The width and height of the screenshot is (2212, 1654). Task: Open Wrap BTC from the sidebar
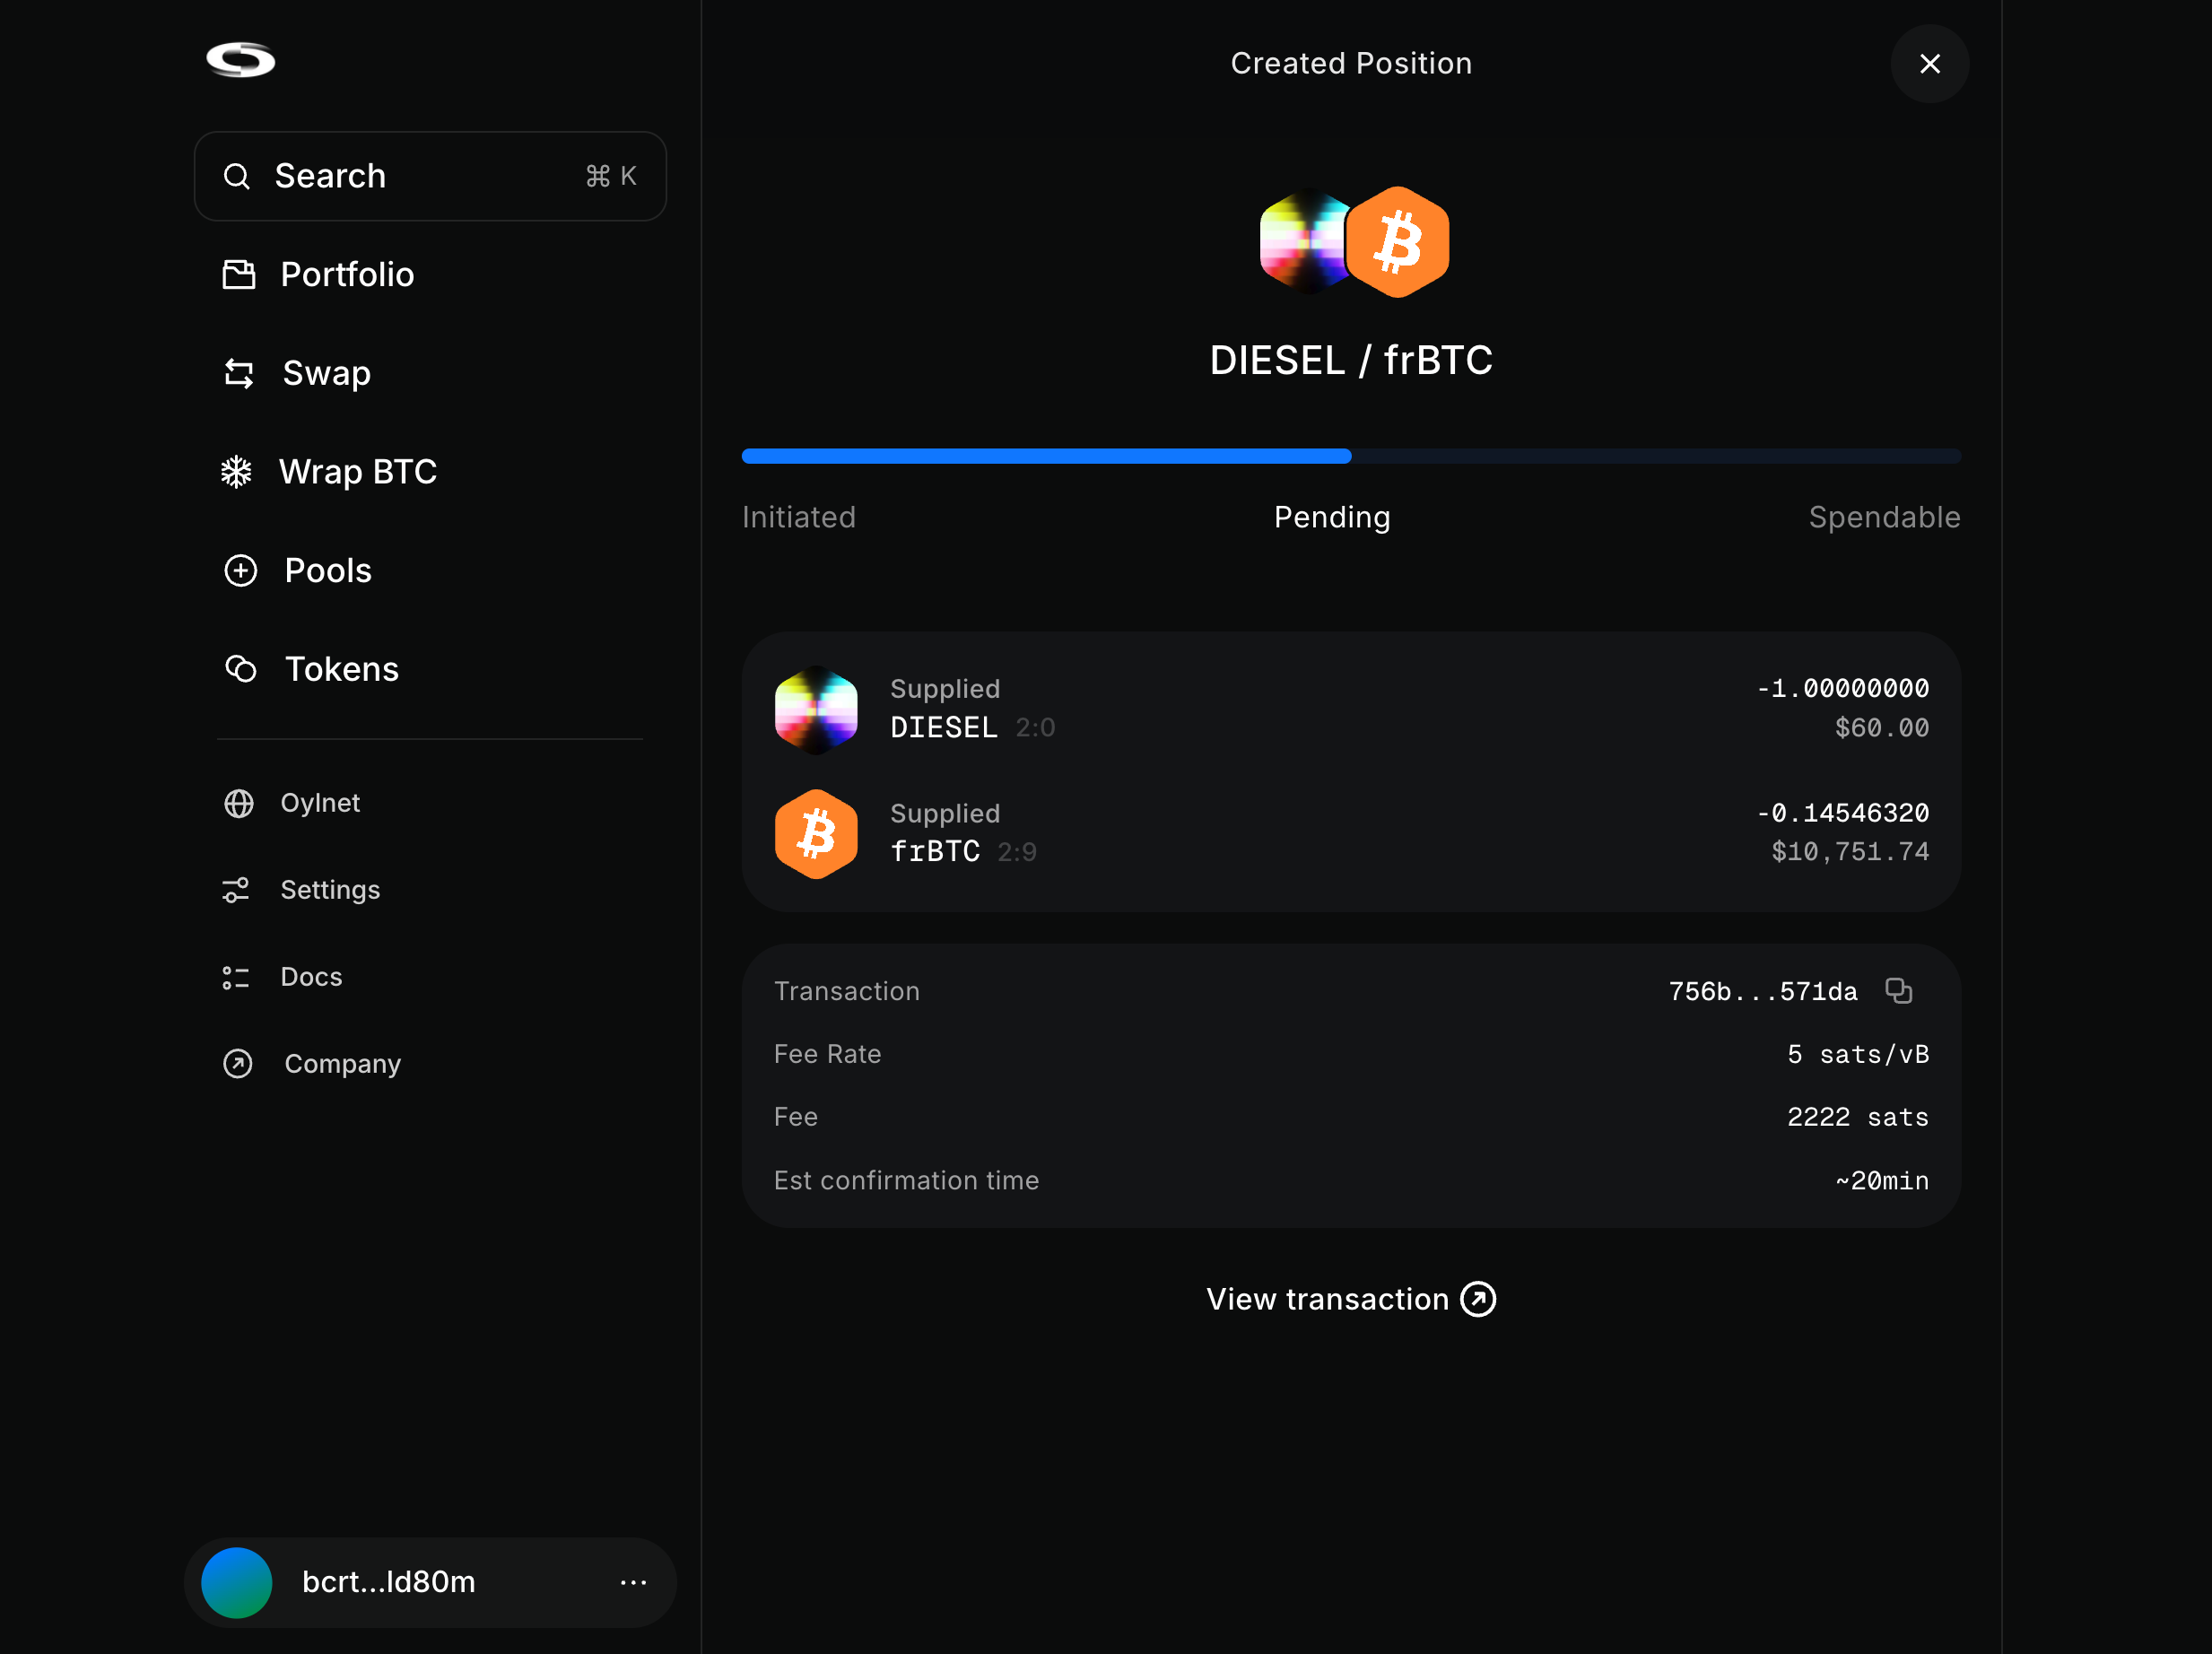click(357, 471)
